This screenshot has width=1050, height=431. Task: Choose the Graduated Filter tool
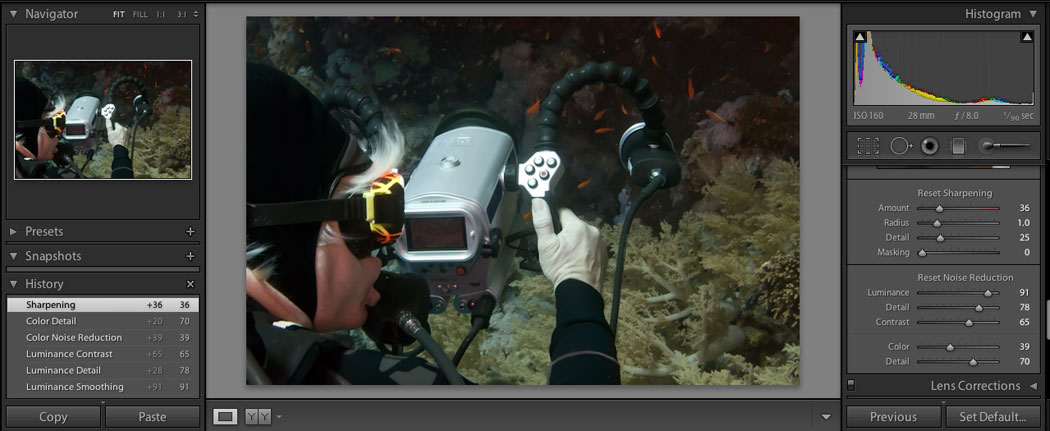[x=957, y=146]
